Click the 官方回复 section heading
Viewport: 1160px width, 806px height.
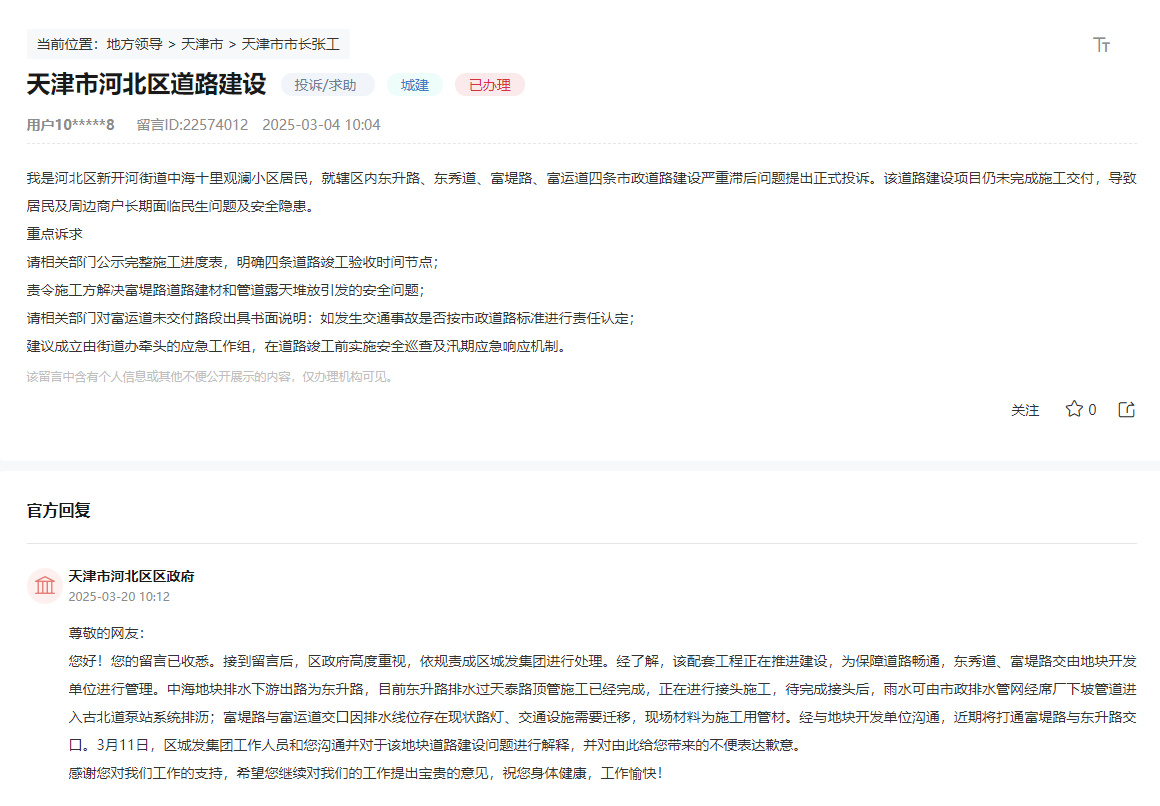click(58, 510)
